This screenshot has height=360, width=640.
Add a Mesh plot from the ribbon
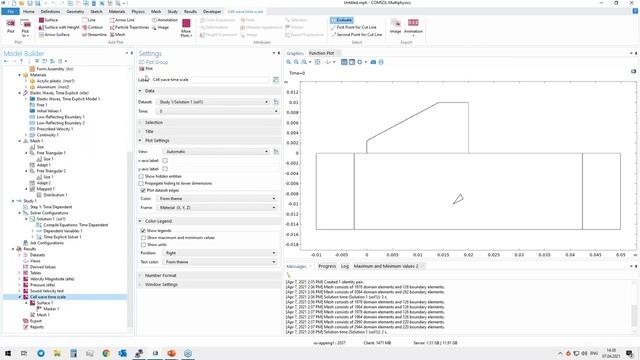(x=118, y=35)
